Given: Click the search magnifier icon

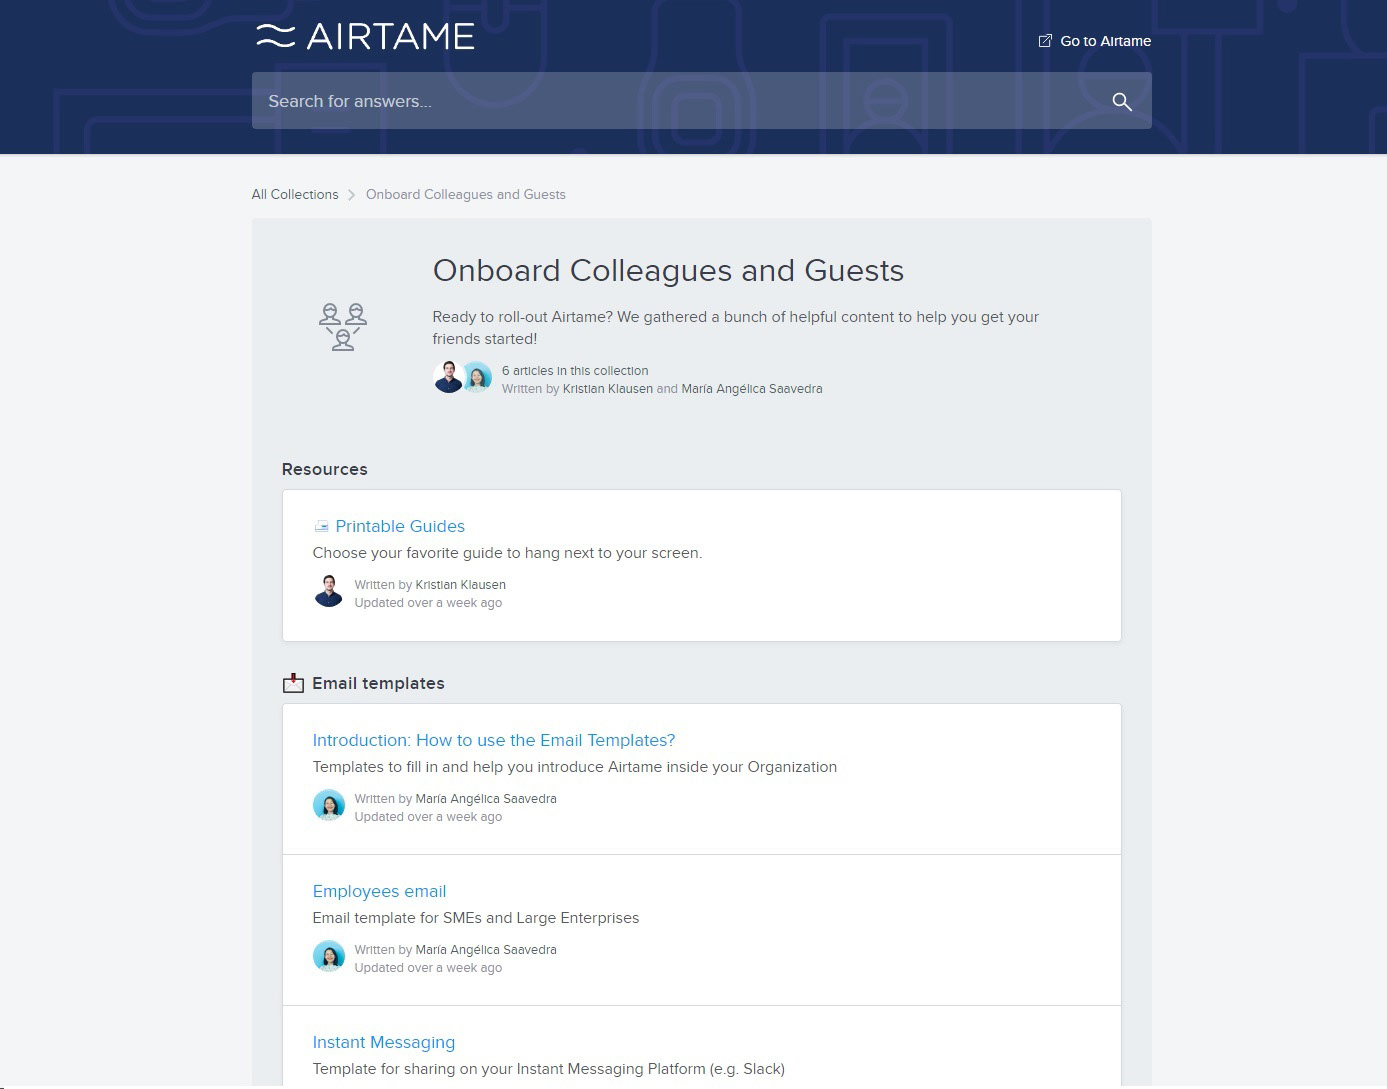Looking at the screenshot, I should 1122,101.
